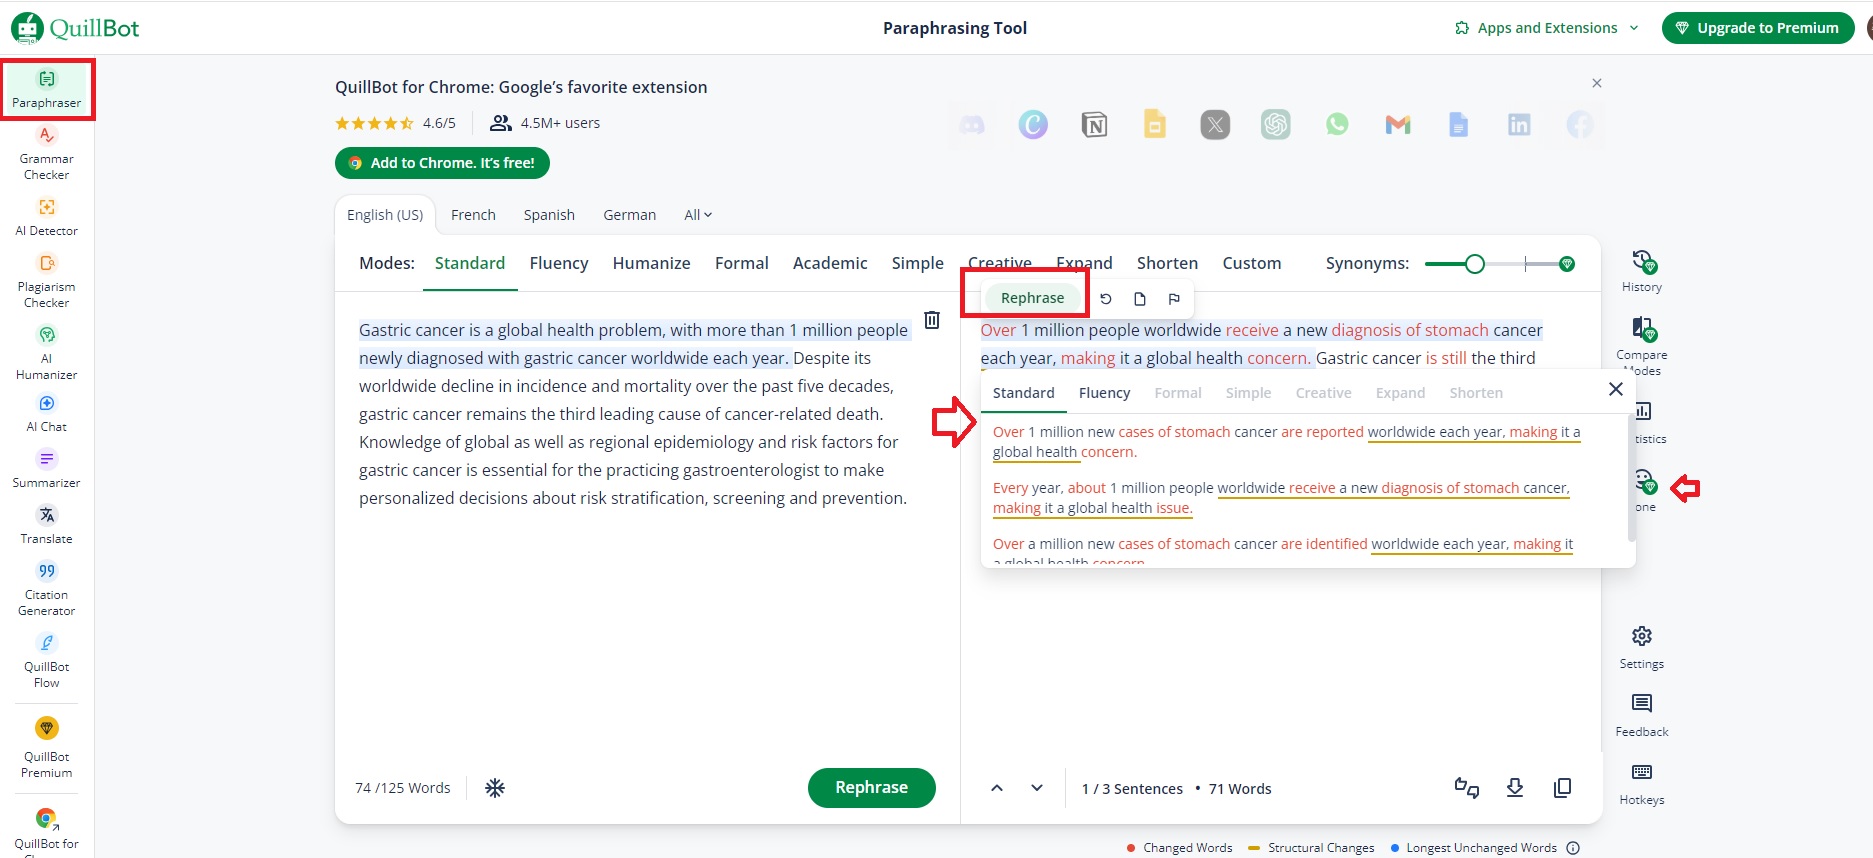The height and width of the screenshot is (858, 1873).
Task: Choose Fluency tab in suggestions popup
Action: (1105, 393)
